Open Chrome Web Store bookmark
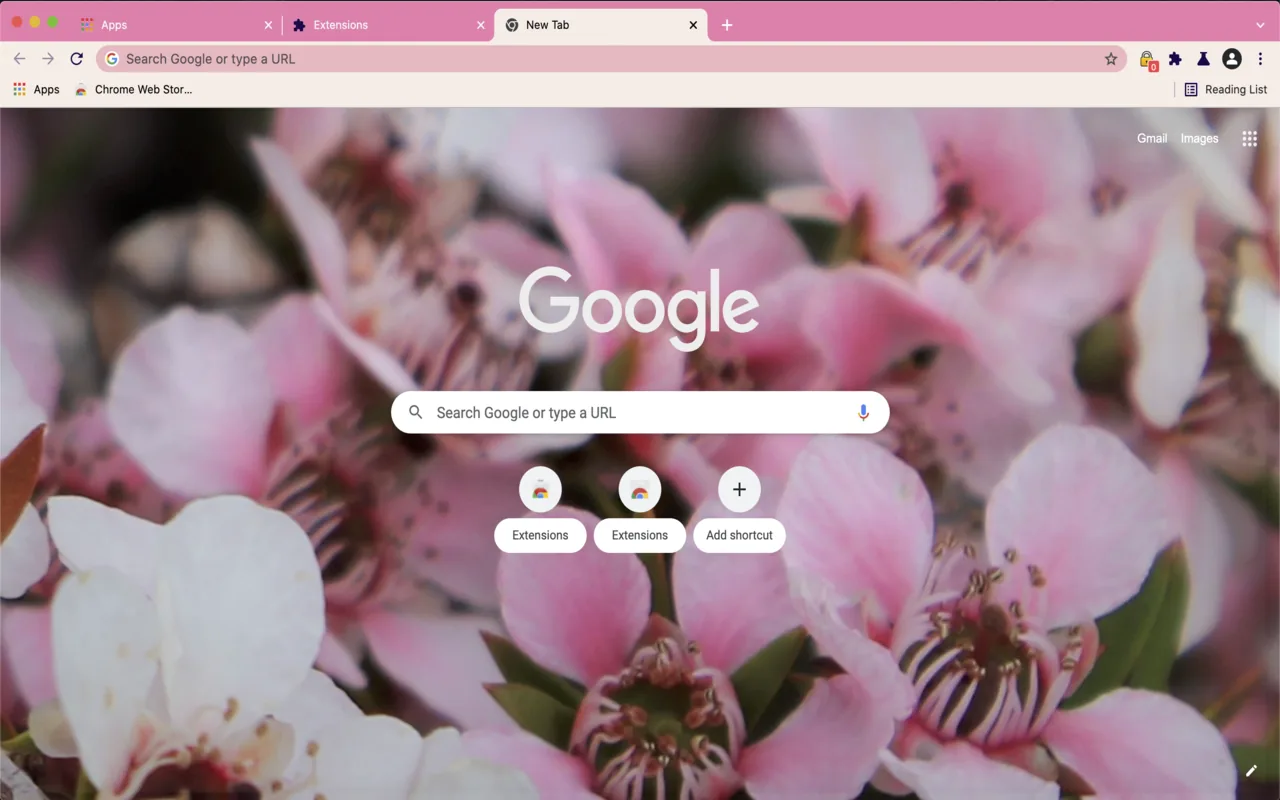Image resolution: width=1280 pixels, height=800 pixels. click(x=133, y=89)
